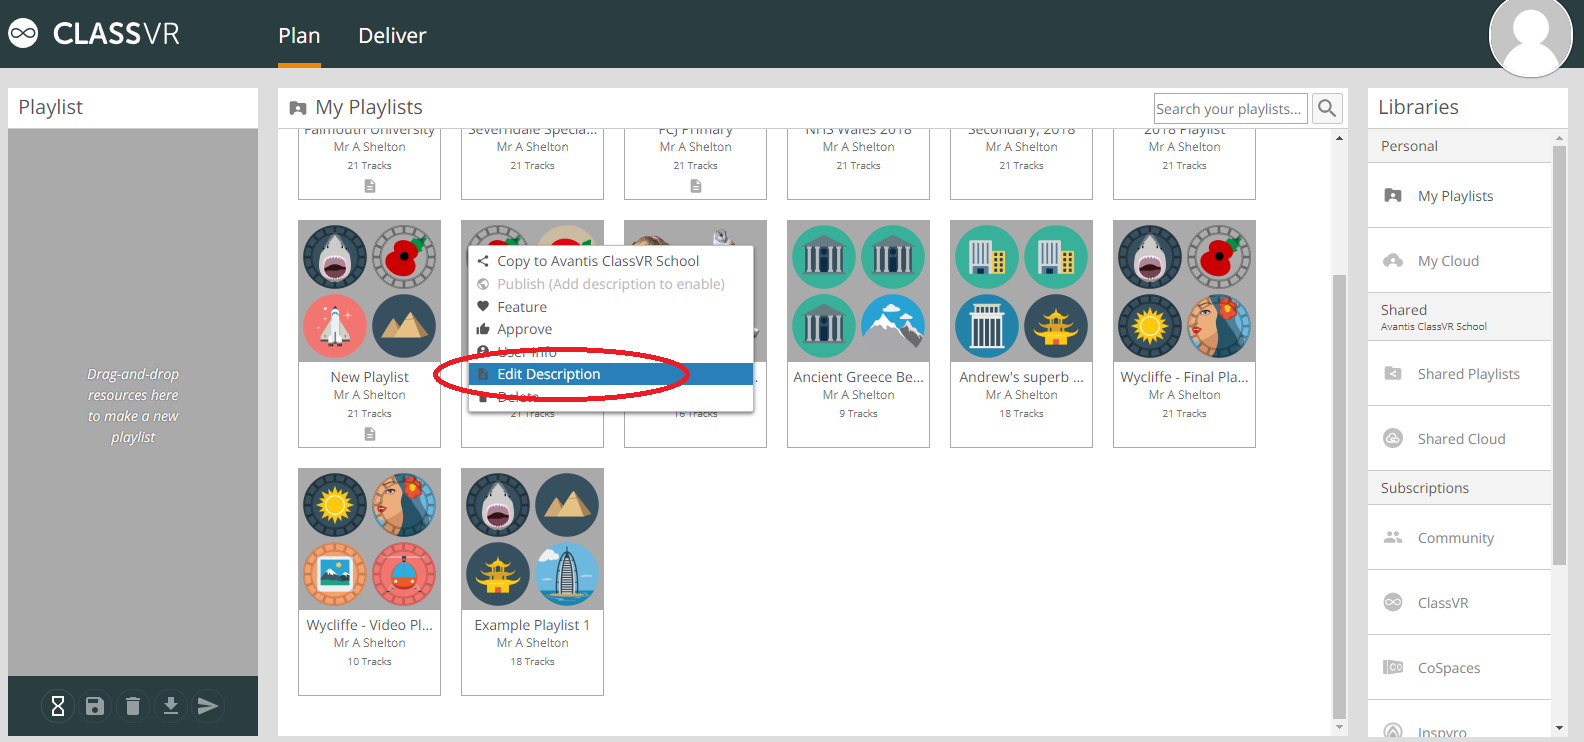
Task: Open My Playlists in Libraries
Action: [1459, 195]
